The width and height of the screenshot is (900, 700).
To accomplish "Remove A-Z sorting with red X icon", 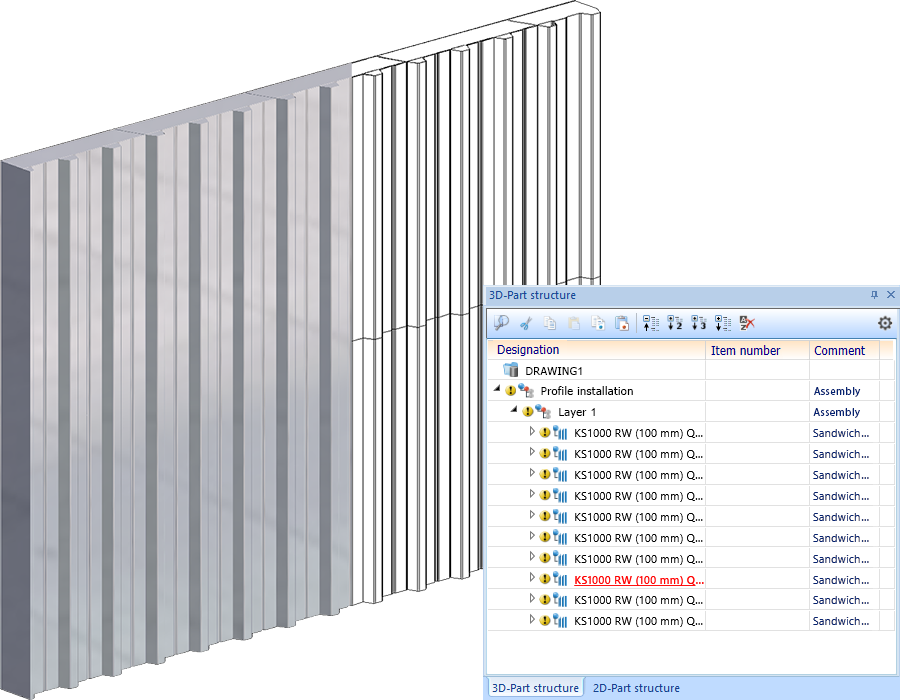I will click(747, 323).
